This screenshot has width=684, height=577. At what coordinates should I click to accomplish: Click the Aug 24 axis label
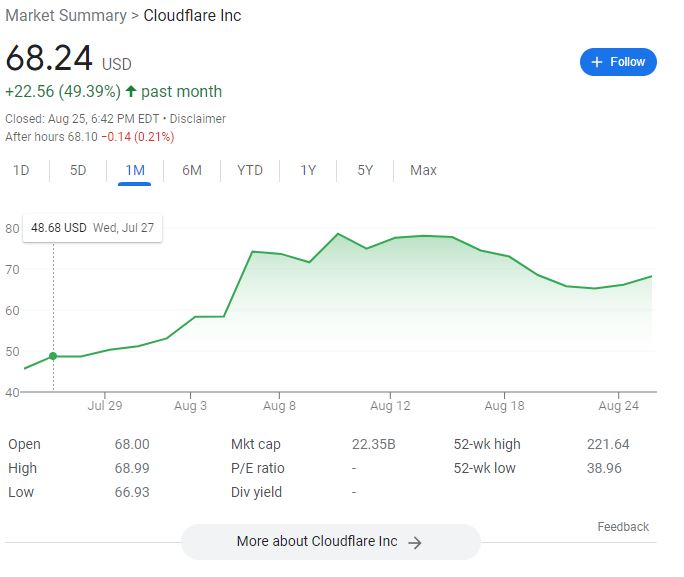(619, 406)
